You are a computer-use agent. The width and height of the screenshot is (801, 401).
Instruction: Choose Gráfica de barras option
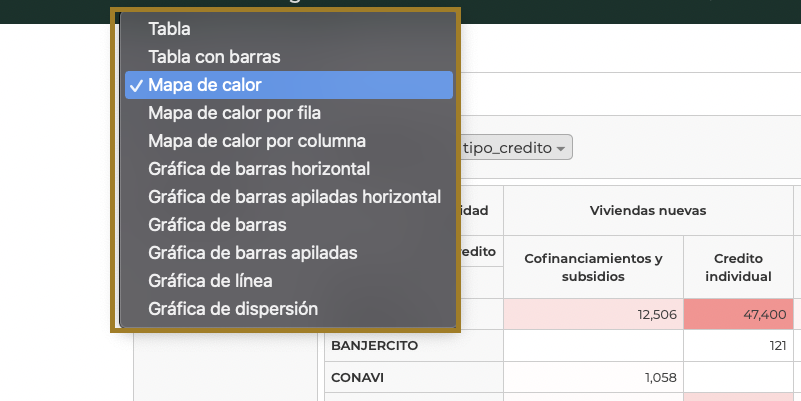(217, 224)
